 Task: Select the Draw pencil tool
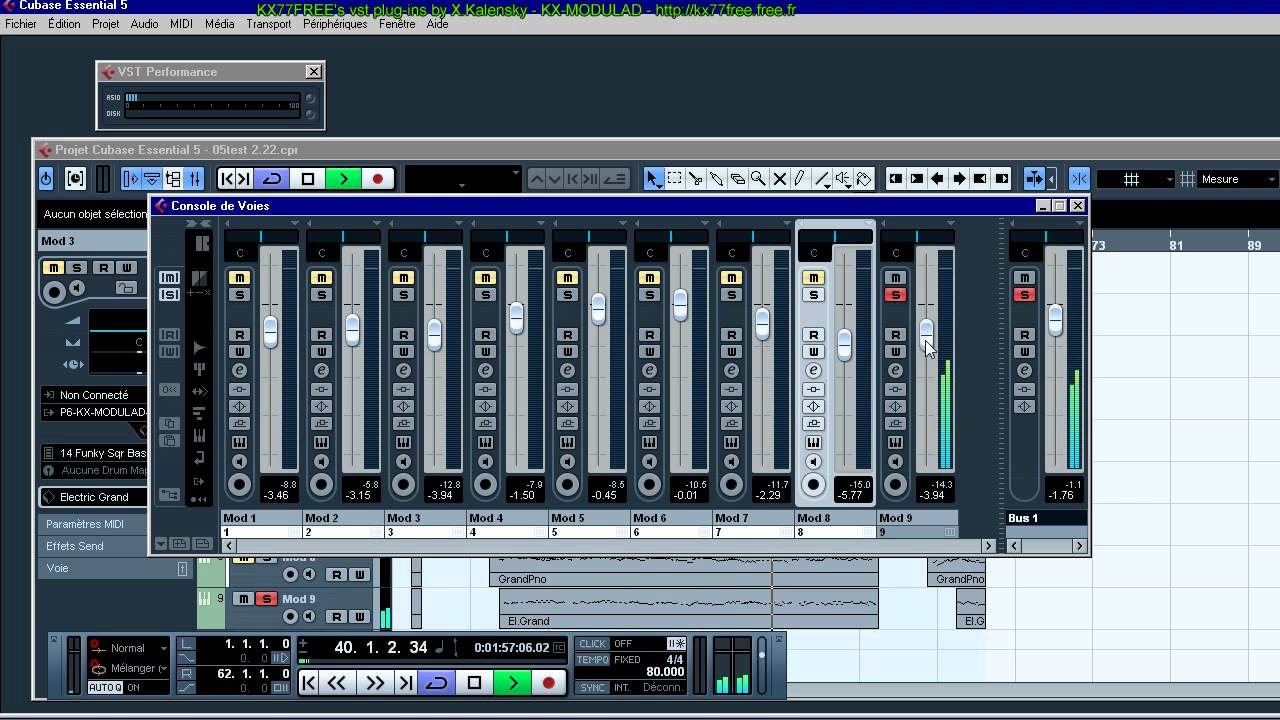click(x=800, y=179)
